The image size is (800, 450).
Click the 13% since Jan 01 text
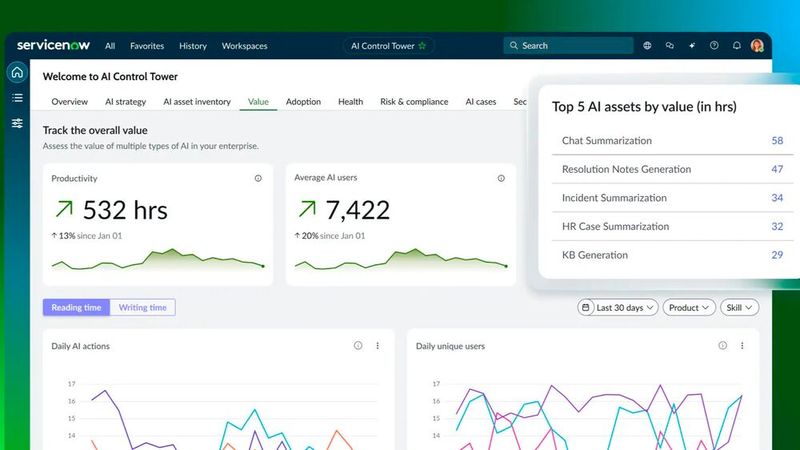pos(87,236)
